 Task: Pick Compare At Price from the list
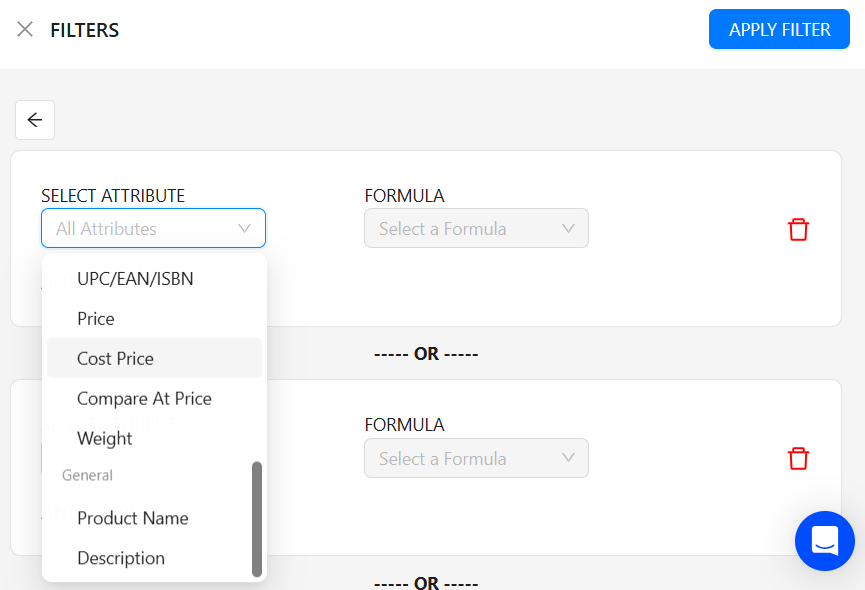(145, 398)
